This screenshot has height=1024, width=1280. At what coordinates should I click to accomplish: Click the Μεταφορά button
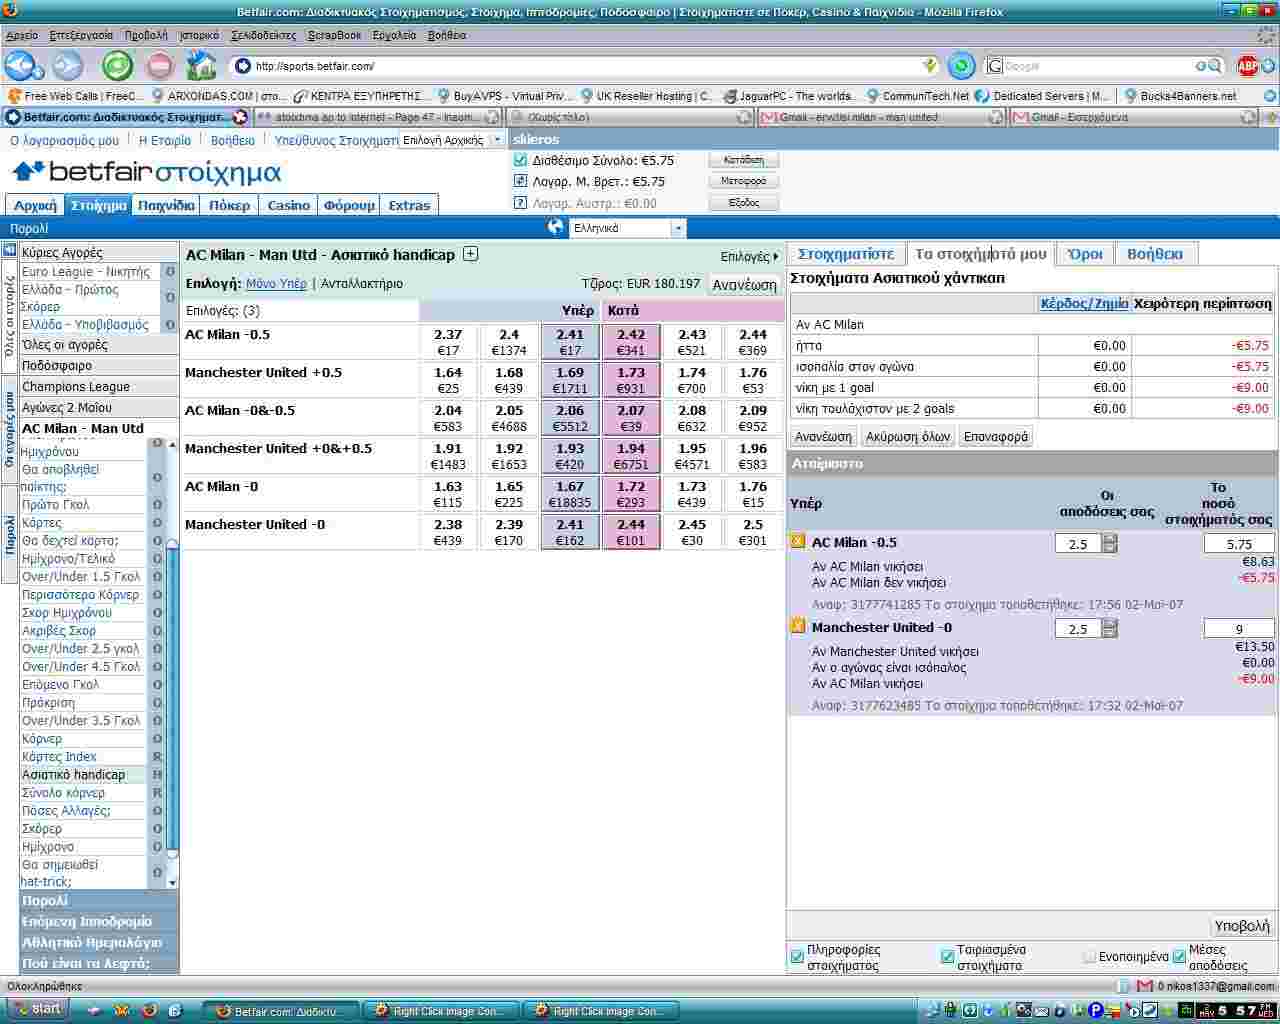tap(743, 181)
